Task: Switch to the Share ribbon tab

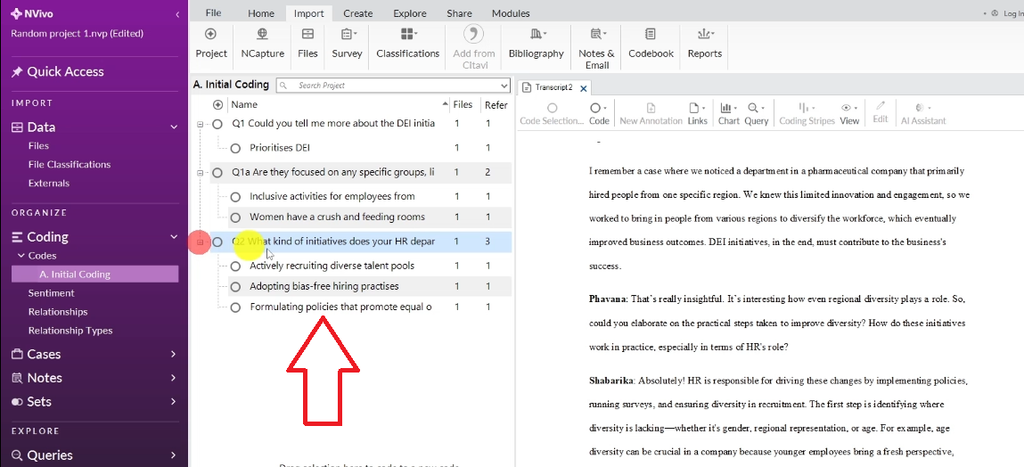Action: tap(460, 13)
